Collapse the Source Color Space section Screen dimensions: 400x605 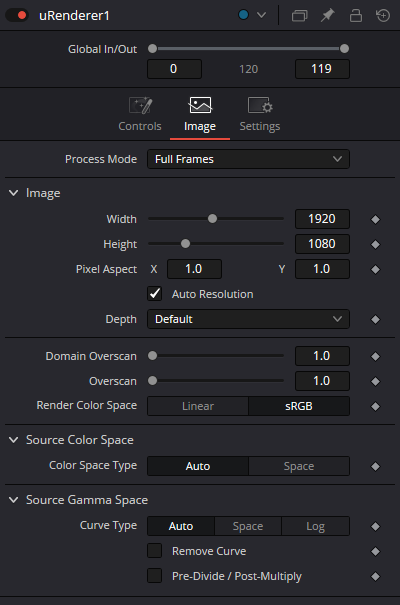[14, 440]
